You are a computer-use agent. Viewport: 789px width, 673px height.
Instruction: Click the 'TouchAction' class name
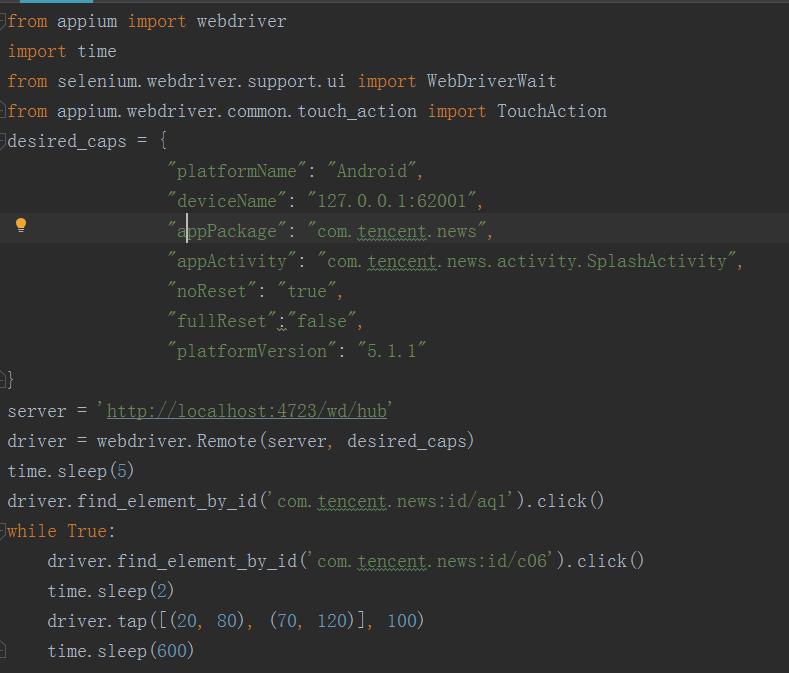552,111
